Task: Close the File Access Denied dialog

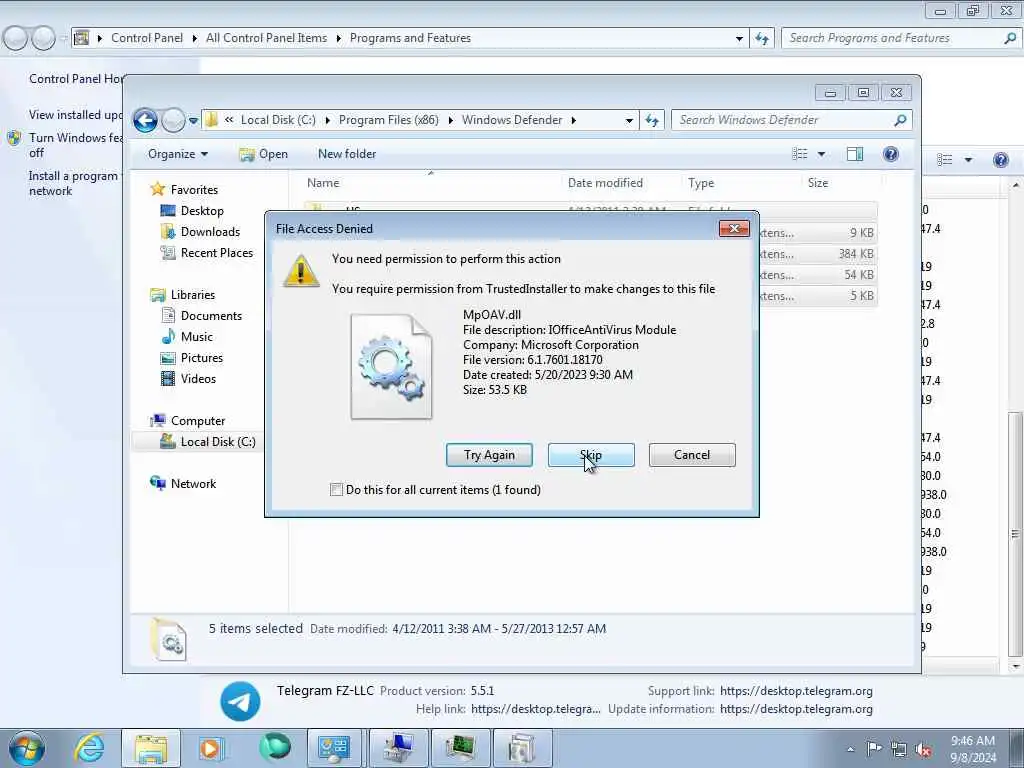Action: point(734,229)
